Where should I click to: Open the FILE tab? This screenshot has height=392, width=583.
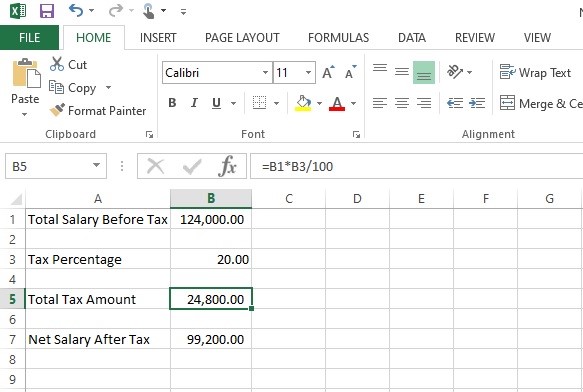29,38
